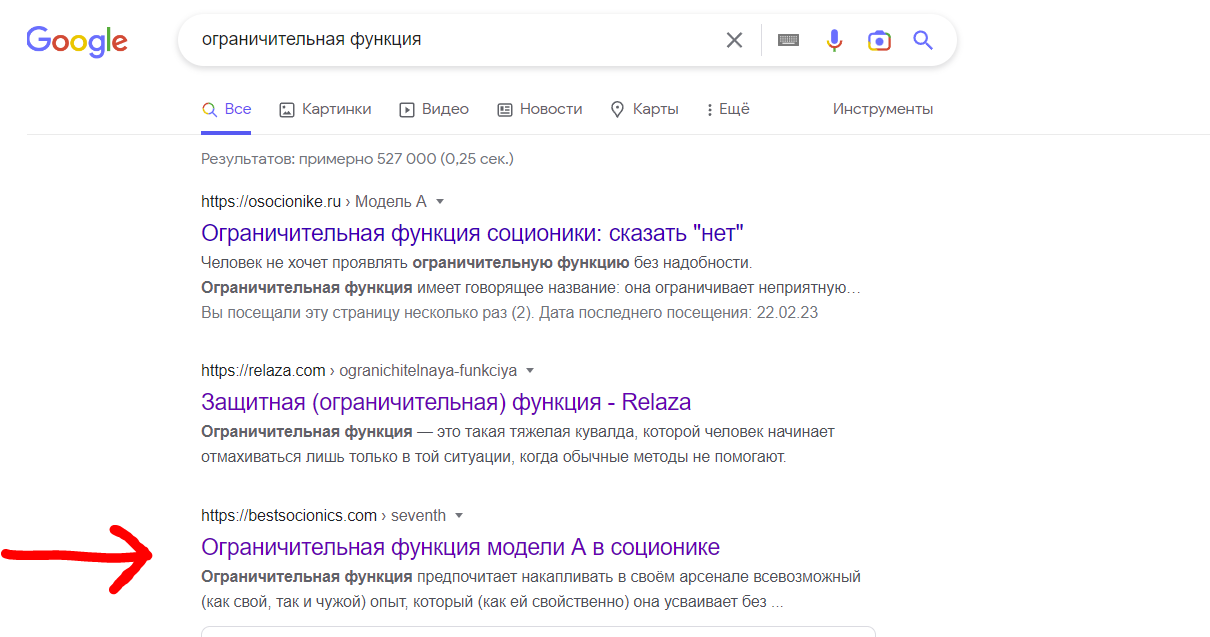
Task: Expand arrow next to relaza.com breadcrumb
Action: tap(530, 371)
